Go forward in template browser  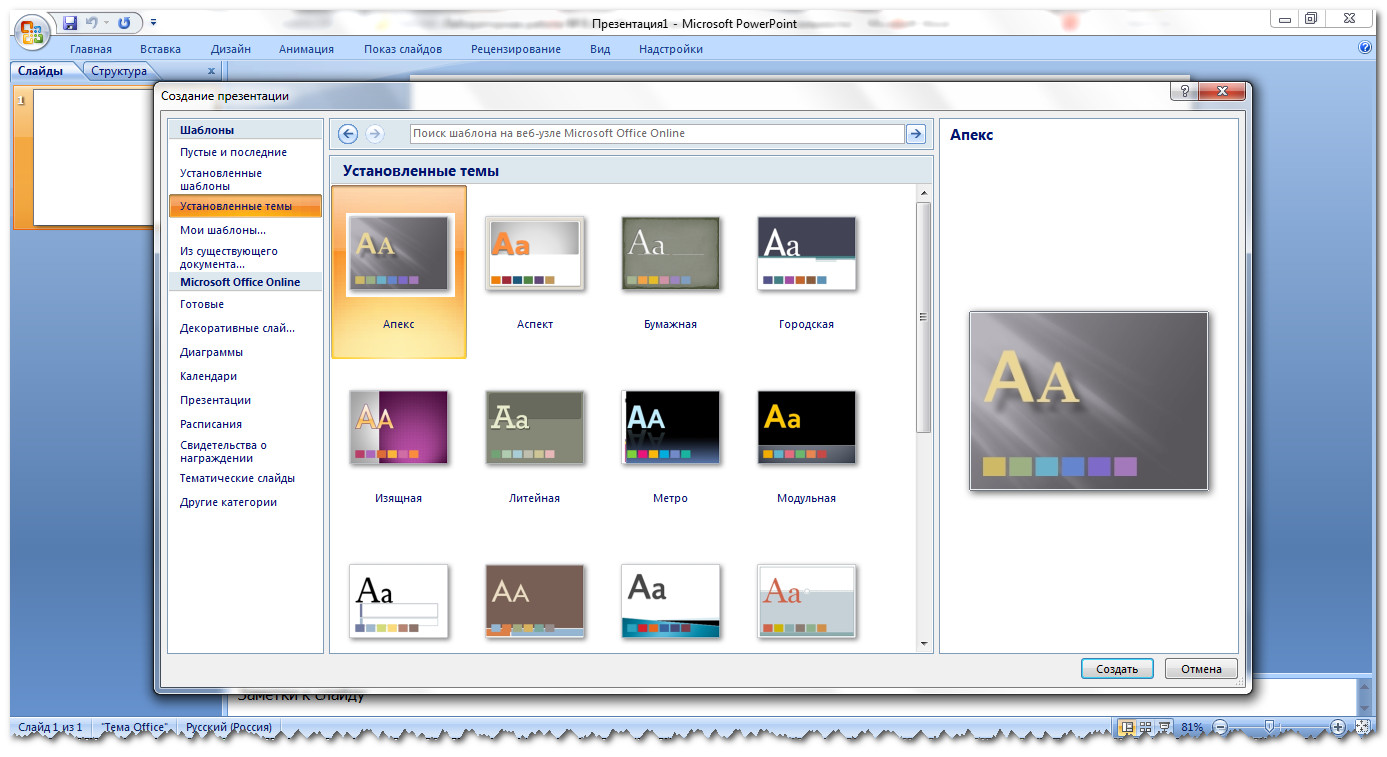[x=375, y=134]
